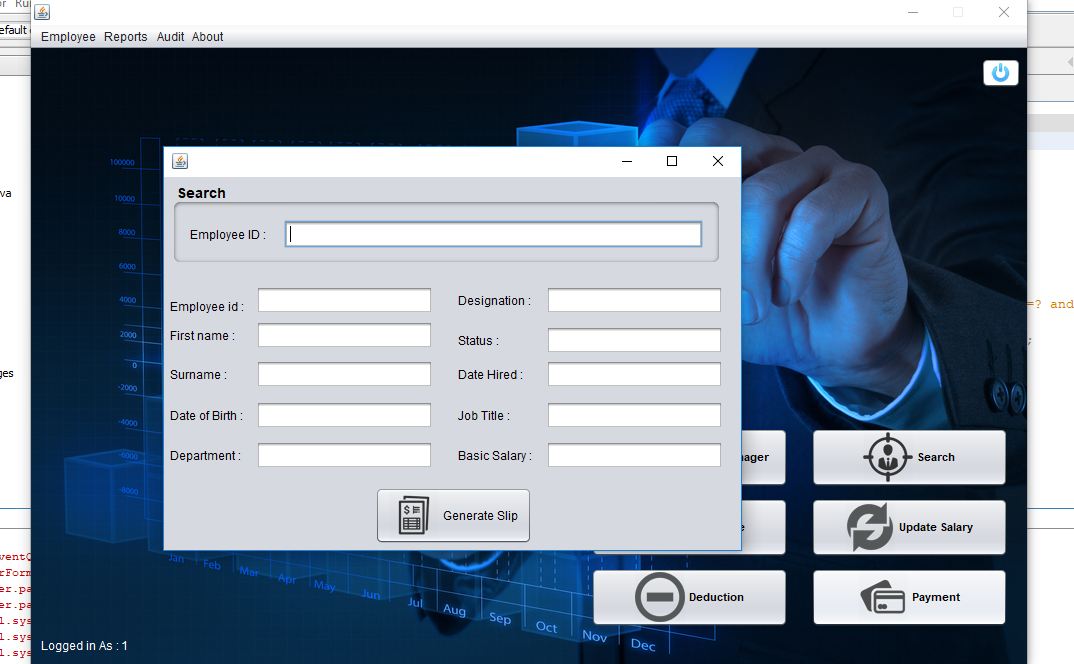Click the Update Salary refresh icon

click(x=866, y=527)
